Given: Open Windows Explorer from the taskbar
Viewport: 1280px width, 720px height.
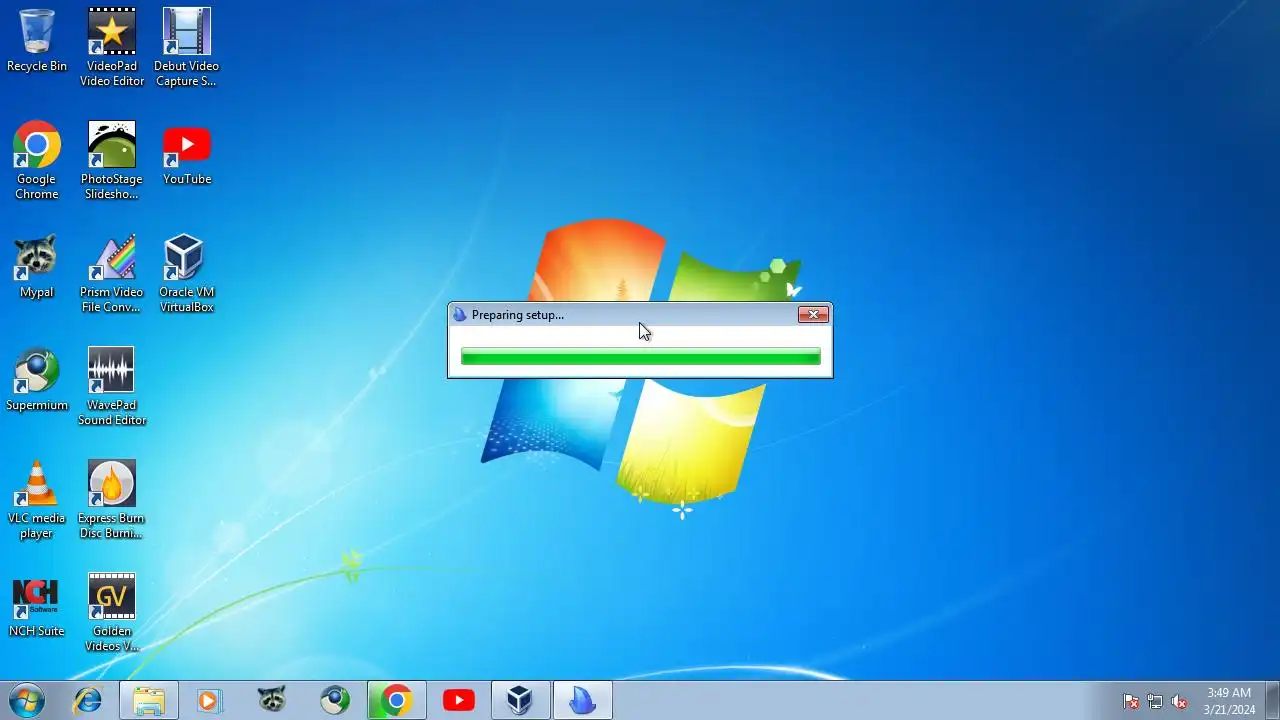Looking at the screenshot, I should [x=149, y=701].
